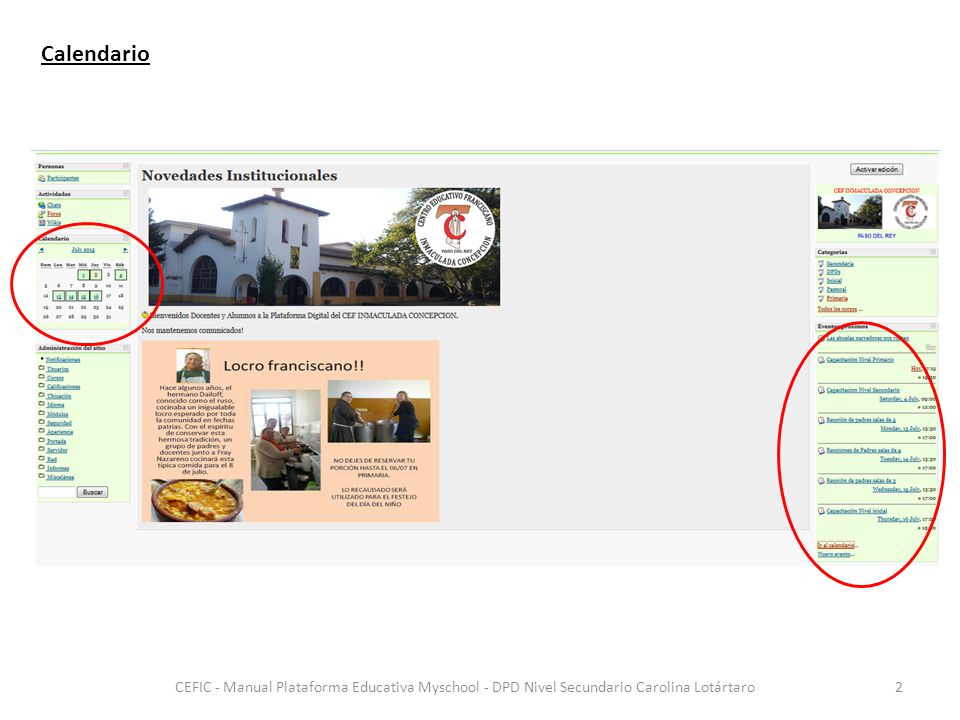Select highlighted day 4 in the calendar
960x720 pixels.
tap(121, 275)
